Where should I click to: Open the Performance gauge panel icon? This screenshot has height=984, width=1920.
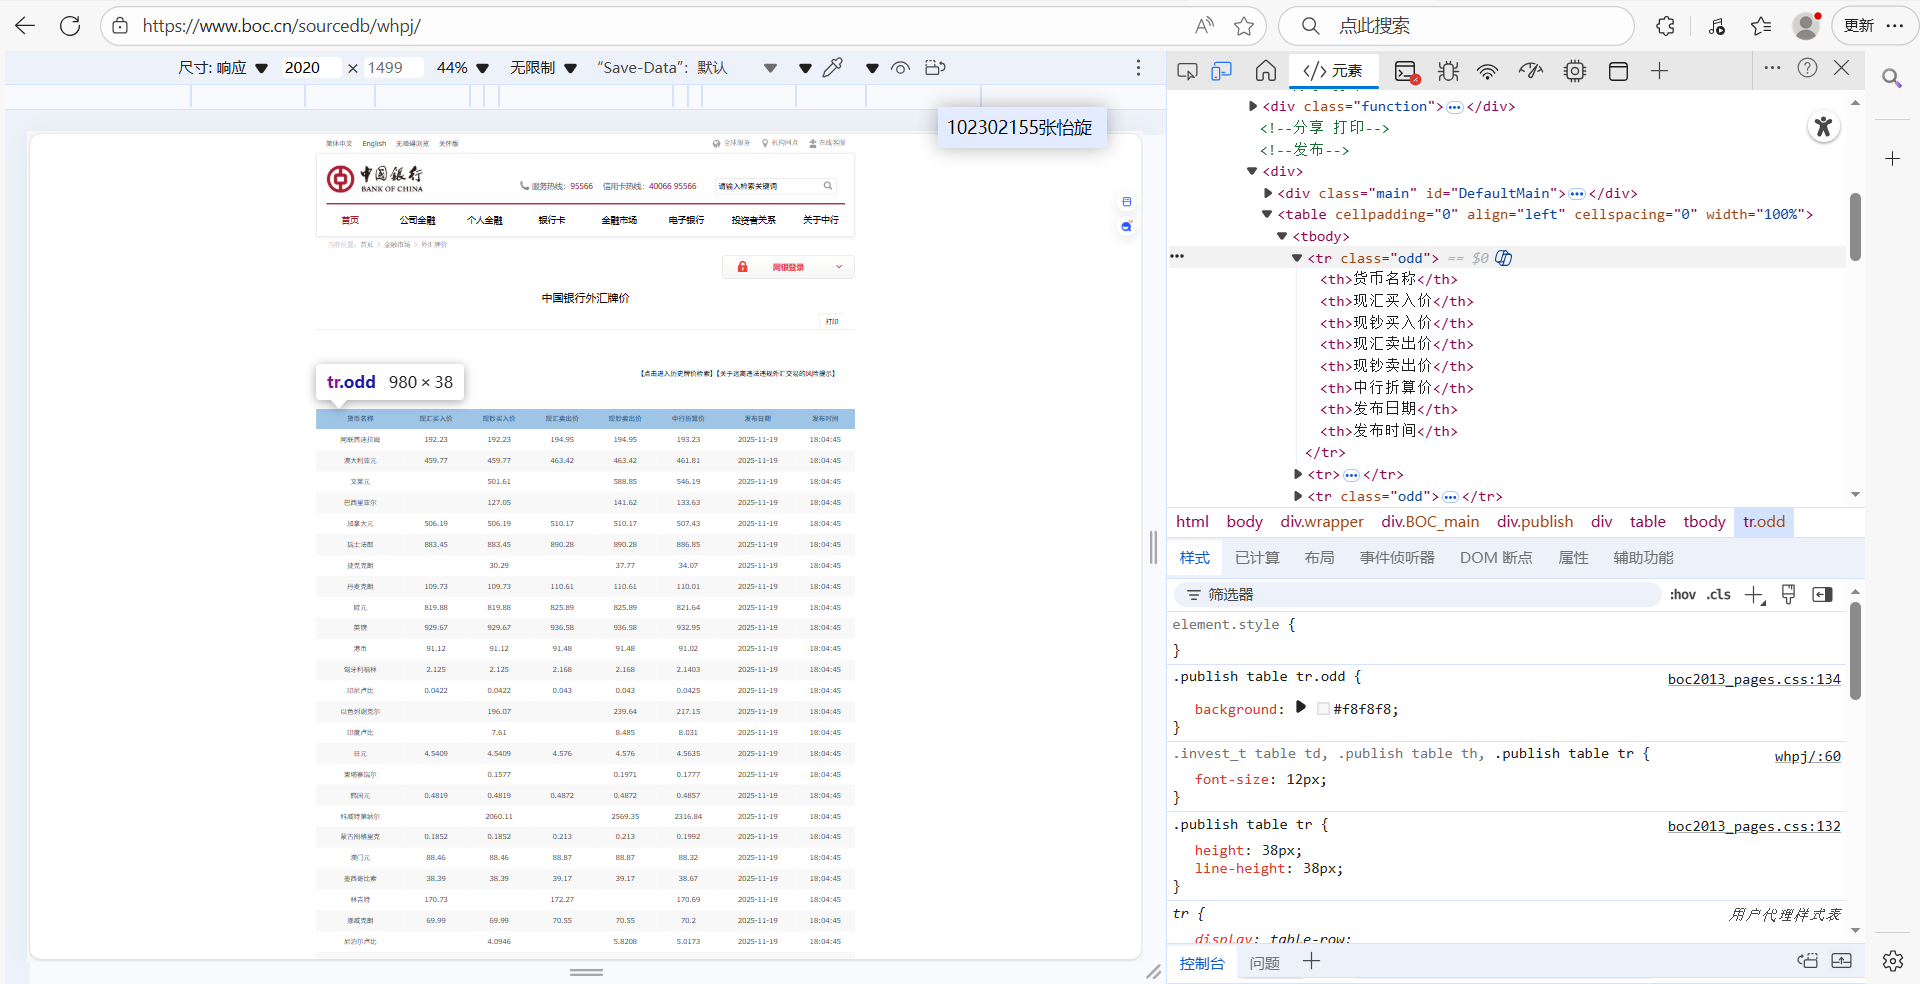[x=1530, y=71]
